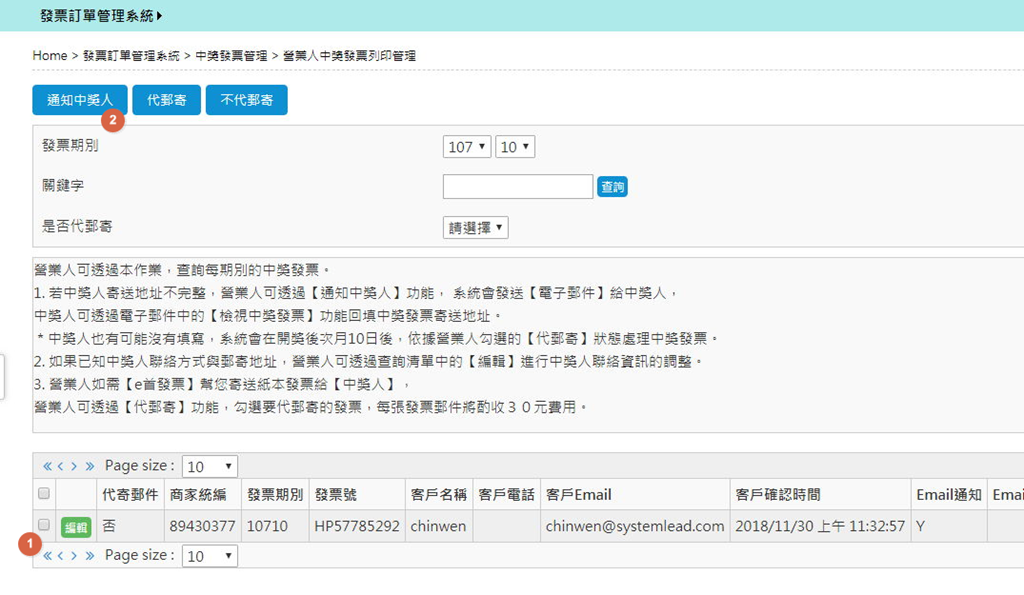This screenshot has height=595, width=1024.
Task: Open 中獎發票管理 breadcrumb link
Action: point(231,56)
